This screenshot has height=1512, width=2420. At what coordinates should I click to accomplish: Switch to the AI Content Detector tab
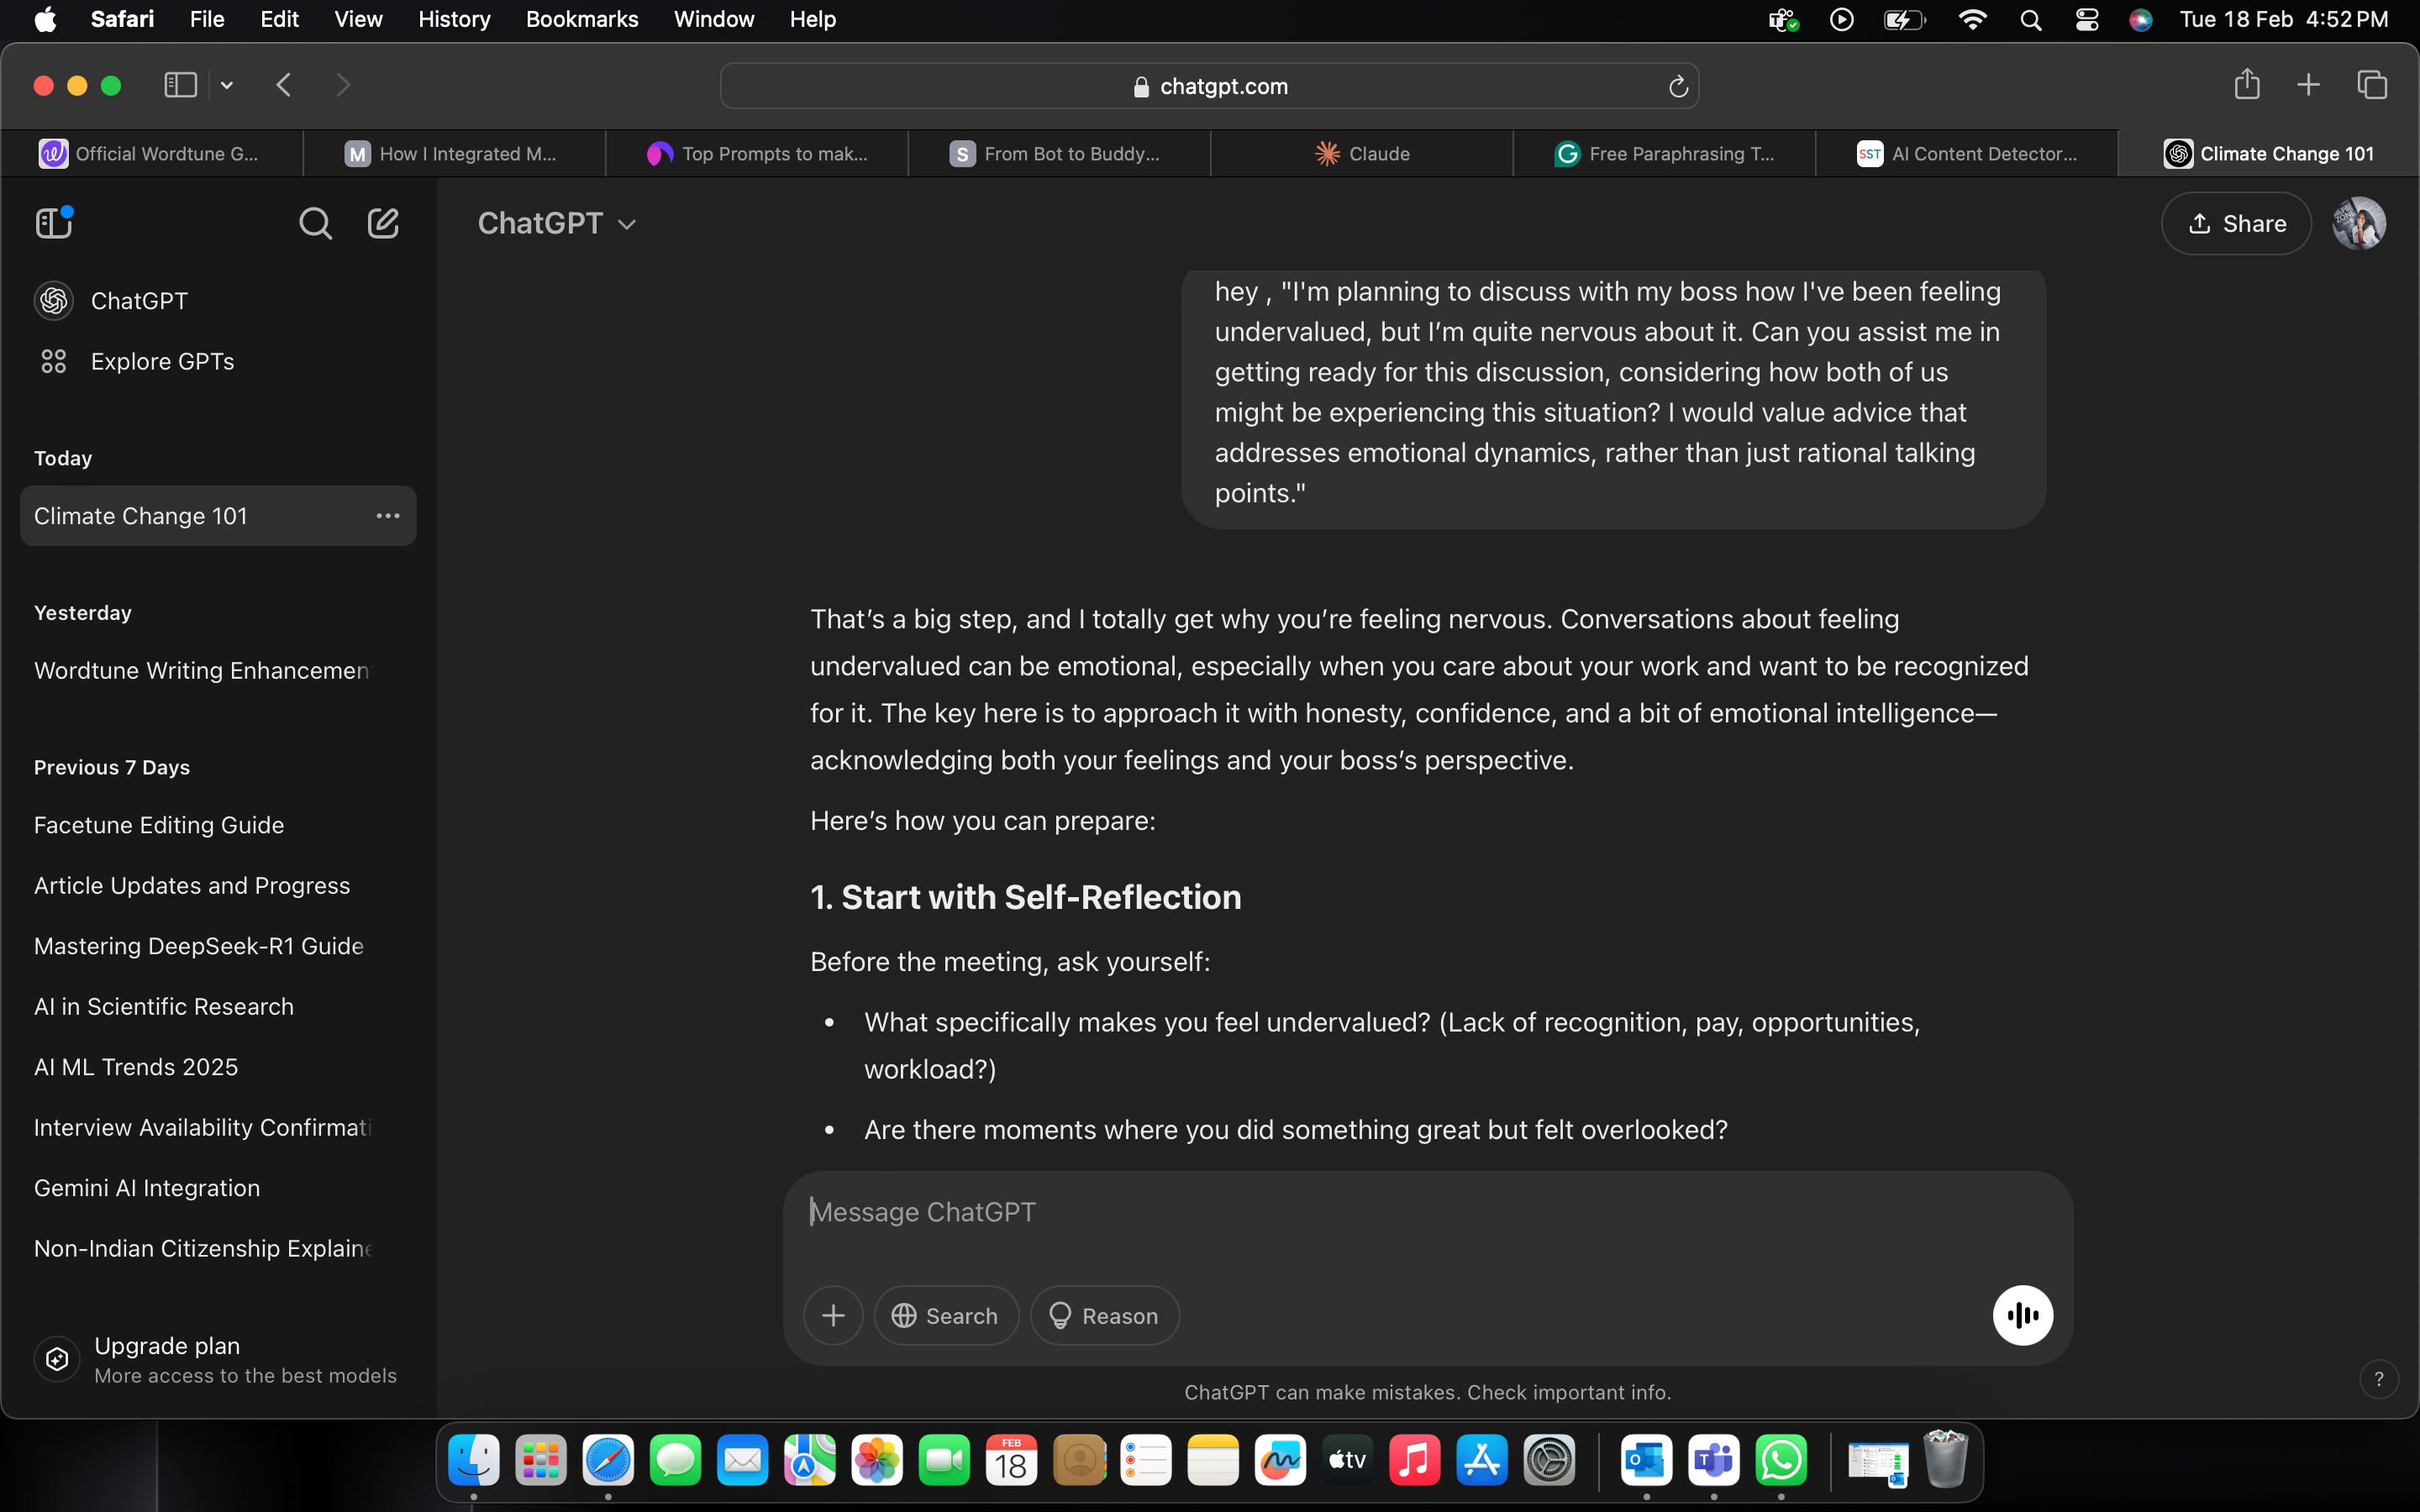point(1967,153)
